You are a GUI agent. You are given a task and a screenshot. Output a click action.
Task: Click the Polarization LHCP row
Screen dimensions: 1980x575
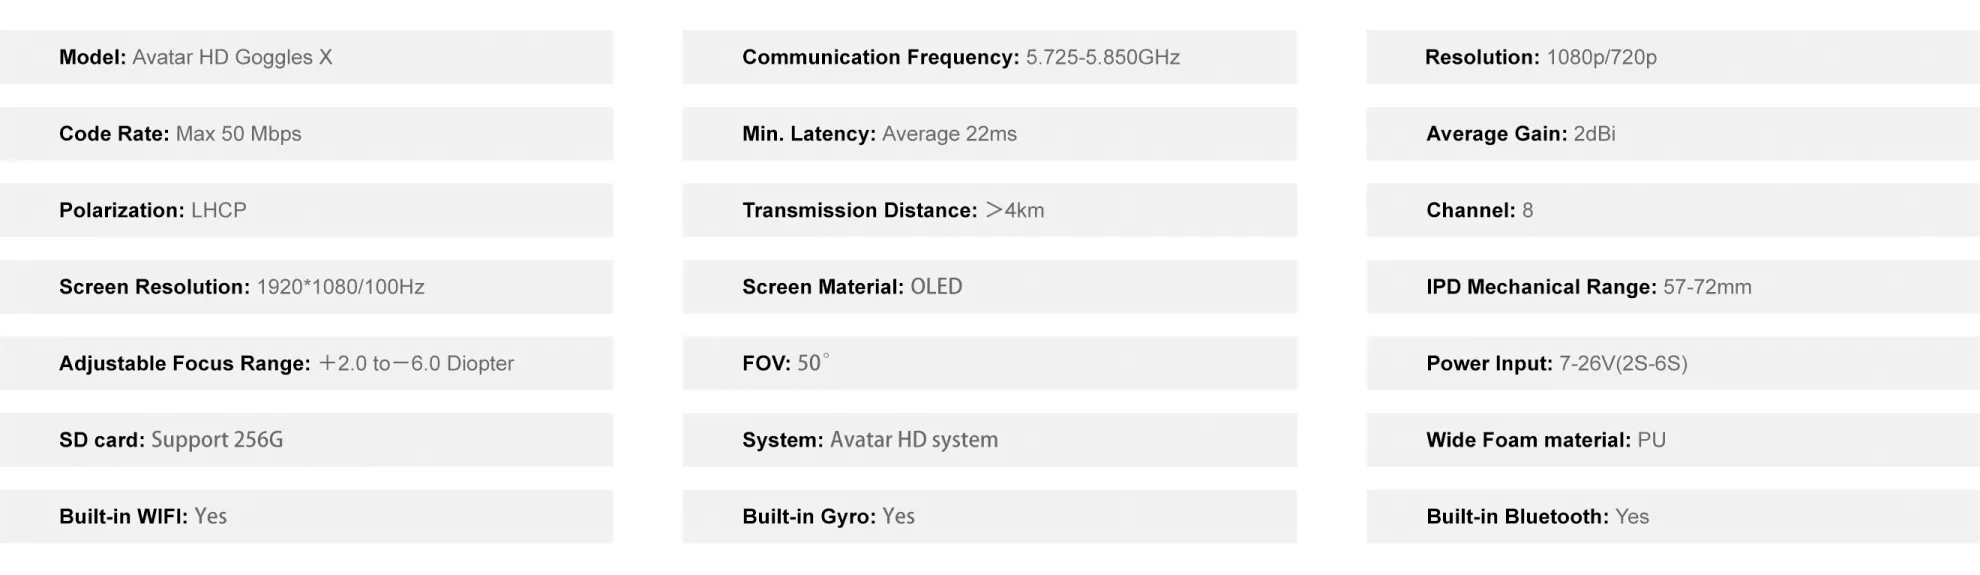click(x=305, y=210)
